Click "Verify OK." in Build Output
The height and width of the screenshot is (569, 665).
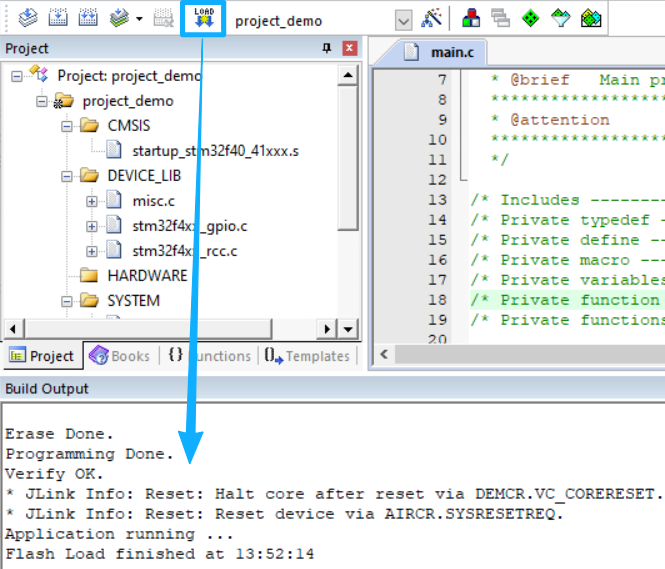54,474
